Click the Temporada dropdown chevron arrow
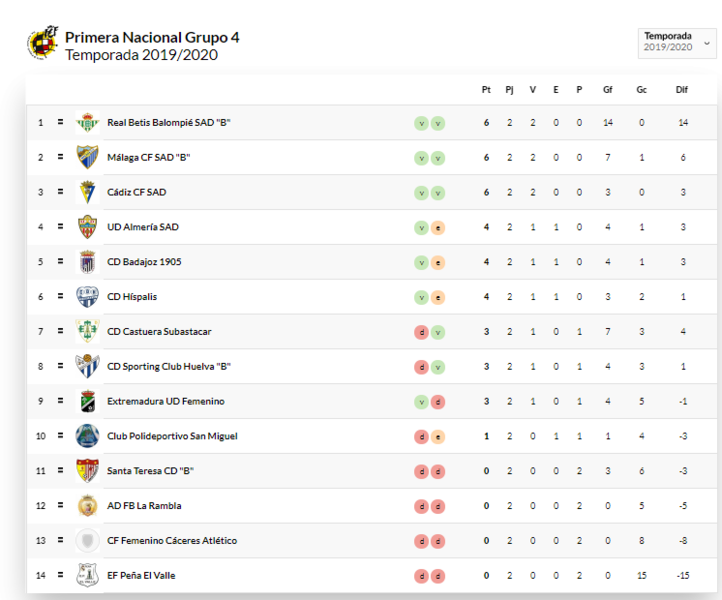 (707, 43)
